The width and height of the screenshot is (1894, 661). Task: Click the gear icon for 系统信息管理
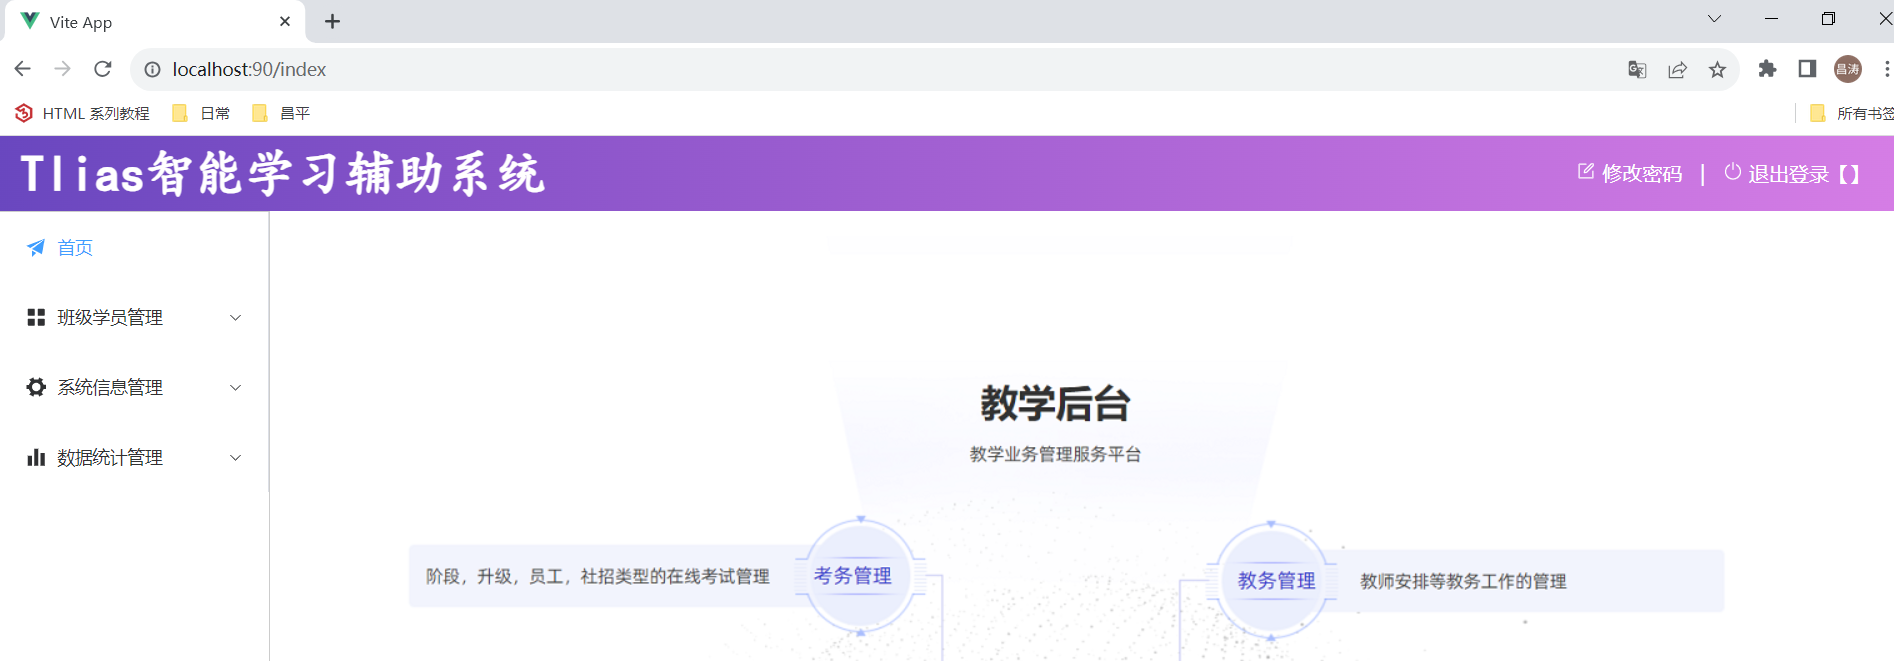[x=36, y=388]
